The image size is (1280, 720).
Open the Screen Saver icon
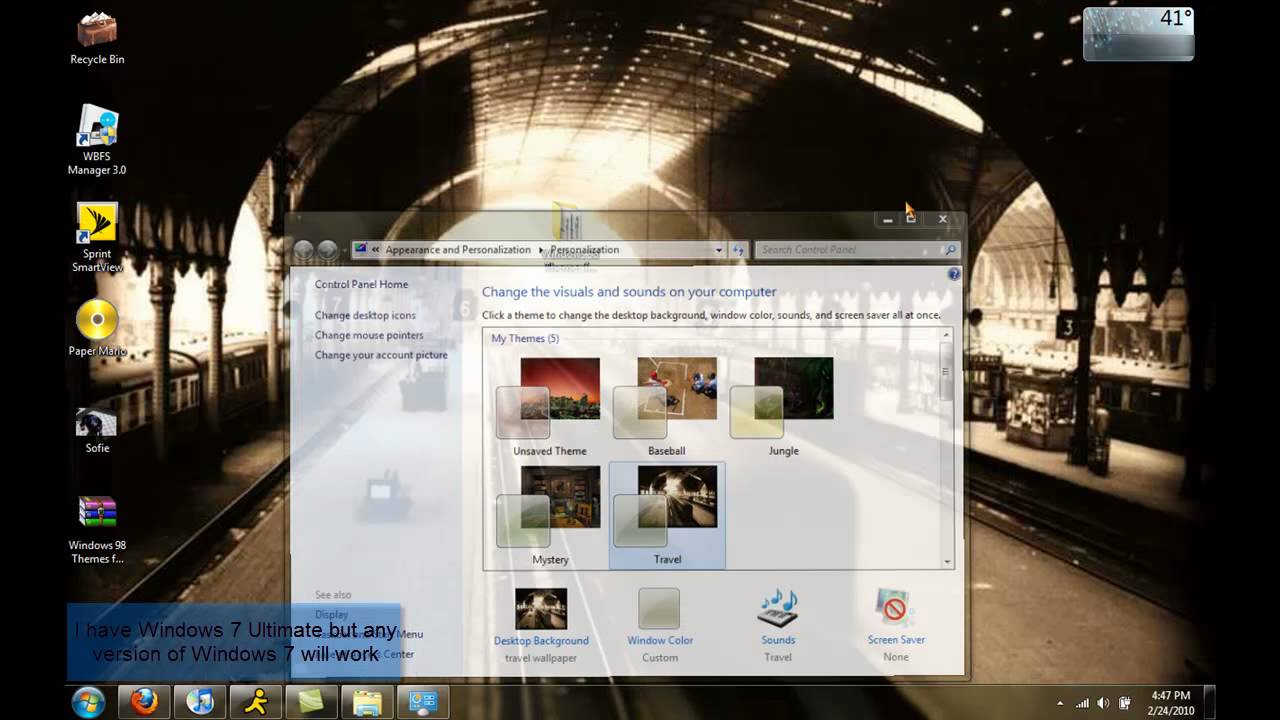pyautogui.click(x=895, y=609)
